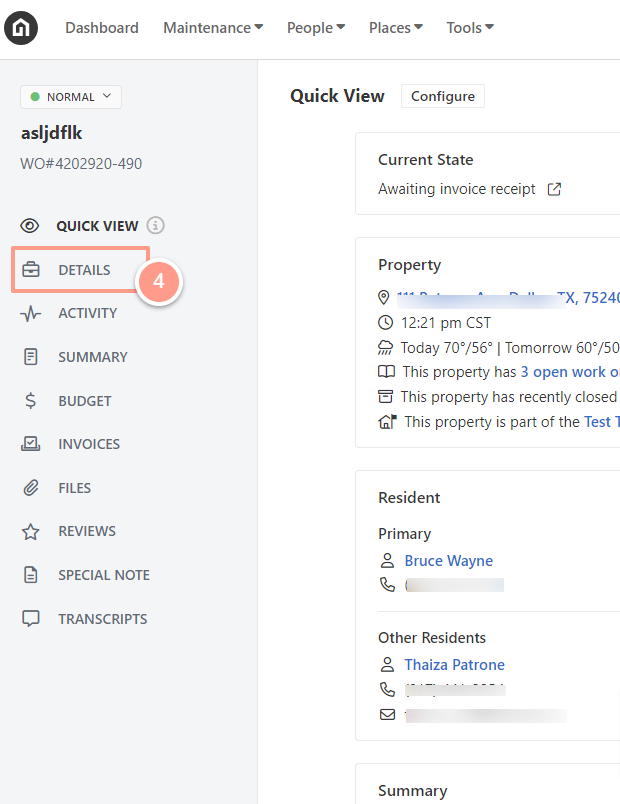
Task: Click the Transcripts chat bubble icon
Action: coord(31,619)
